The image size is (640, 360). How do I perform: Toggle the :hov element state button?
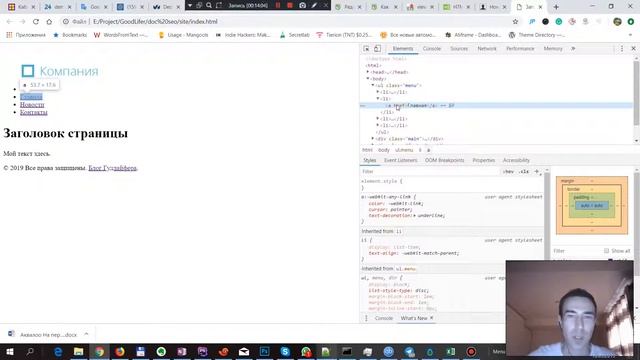coord(508,172)
